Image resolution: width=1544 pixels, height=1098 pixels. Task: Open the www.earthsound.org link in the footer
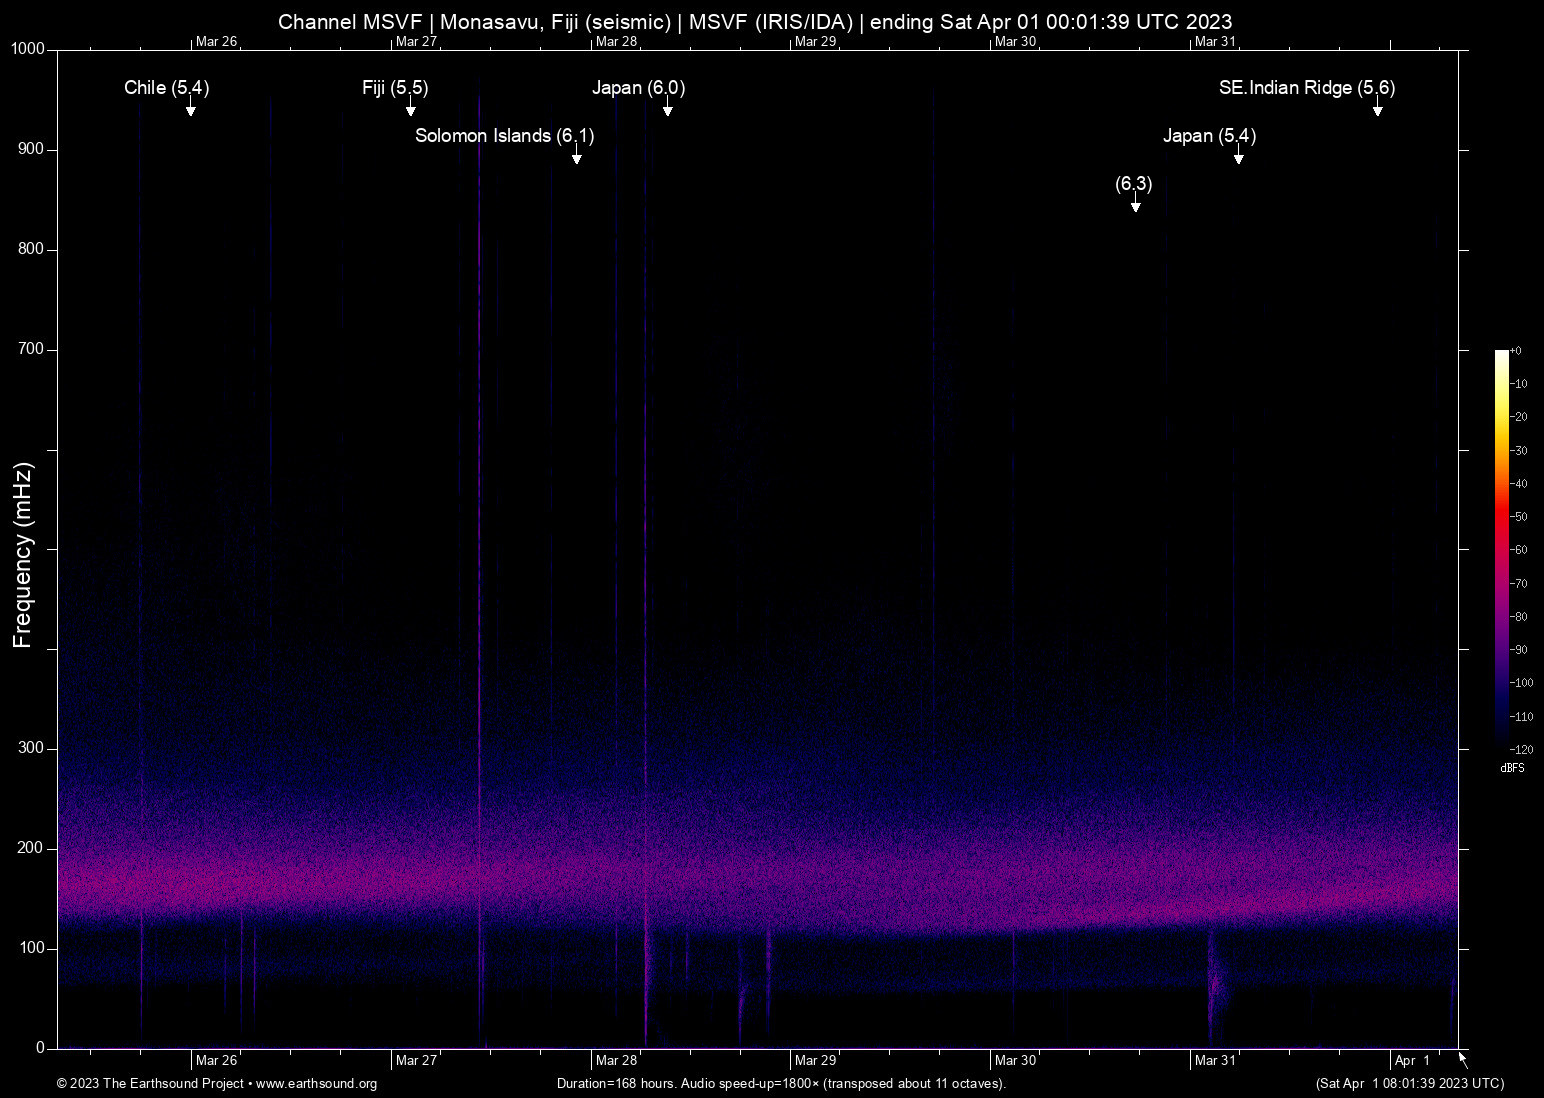pyautogui.click(x=316, y=1084)
